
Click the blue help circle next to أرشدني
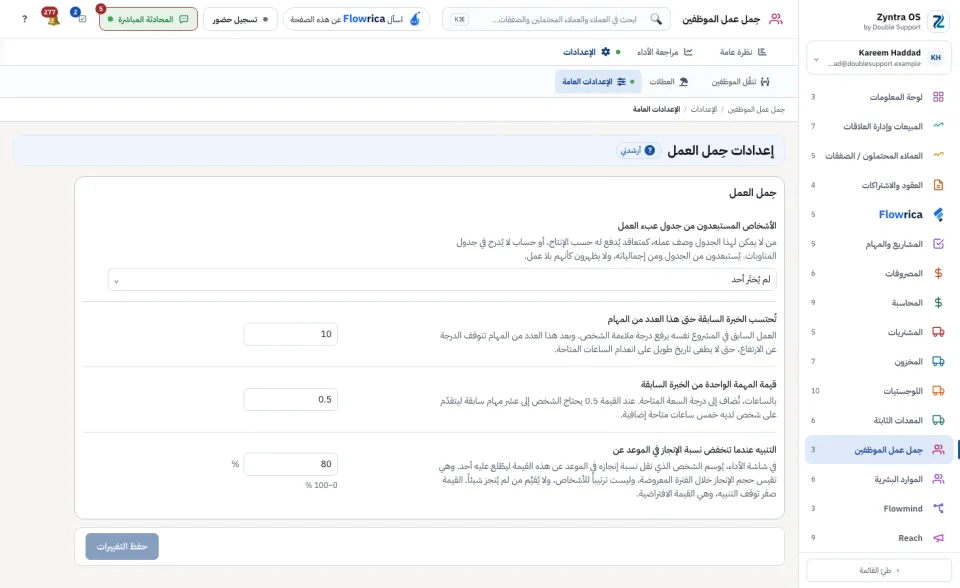(650, 150)
